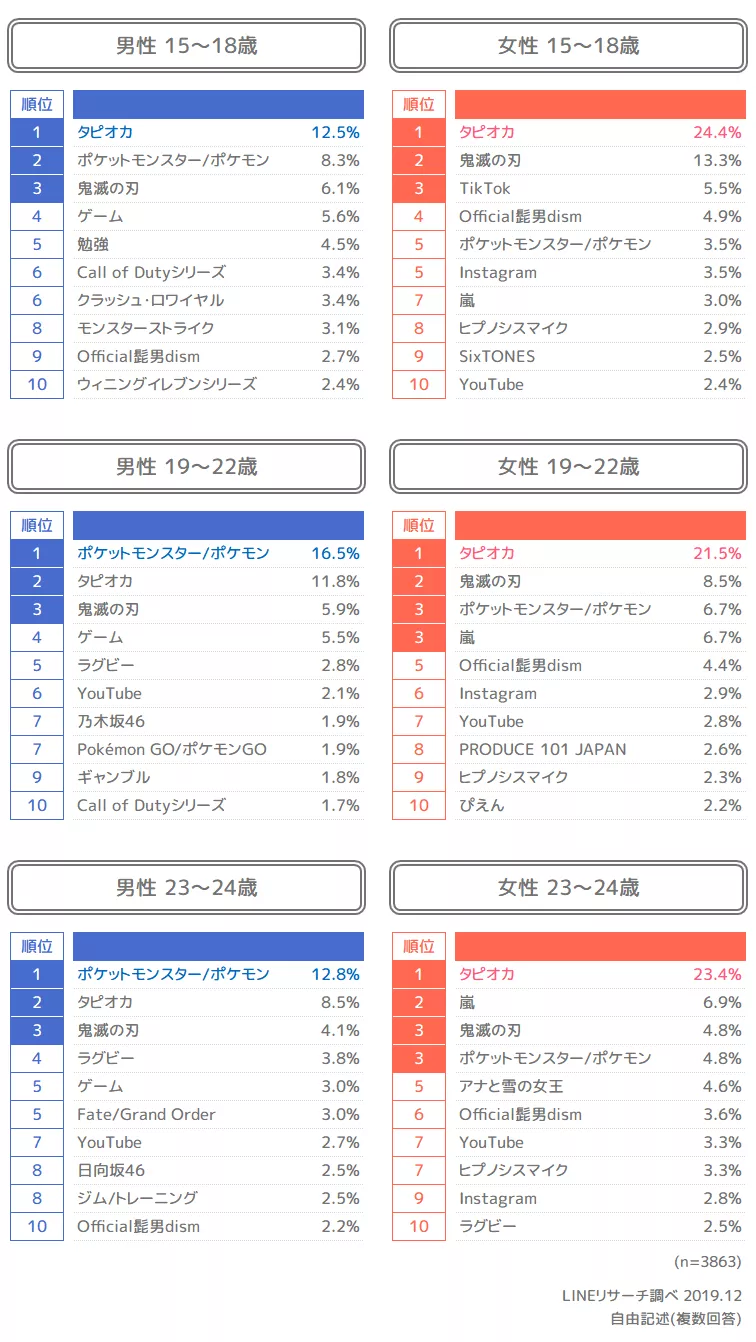Screen dimensions: 756x1342
Task: Click the Fate/Grand Order entry
Action: coord(146,1114)
